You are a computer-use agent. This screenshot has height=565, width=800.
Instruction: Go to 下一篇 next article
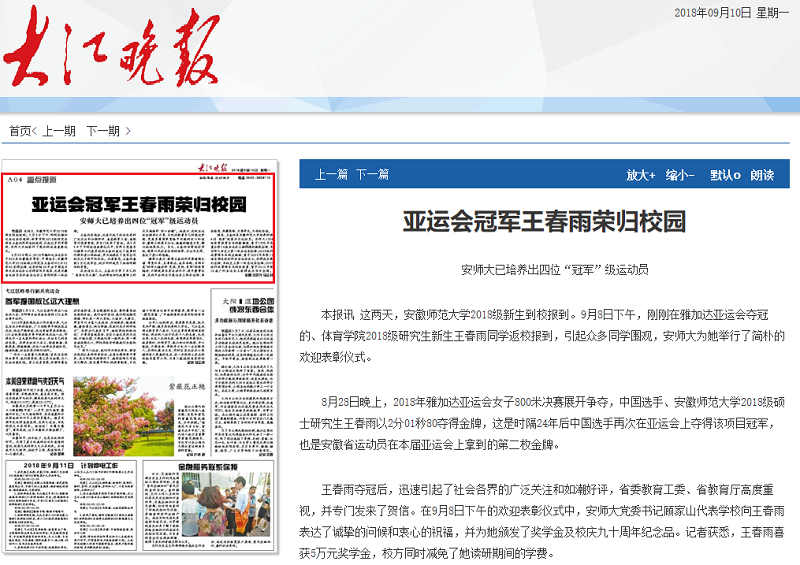(372, 175)
